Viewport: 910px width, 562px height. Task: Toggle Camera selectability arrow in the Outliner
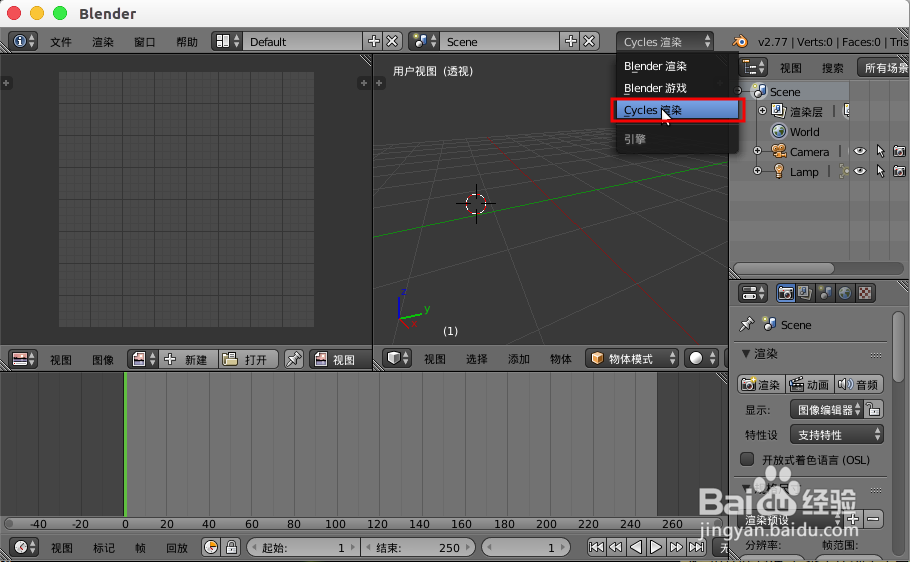coord(880,151)
